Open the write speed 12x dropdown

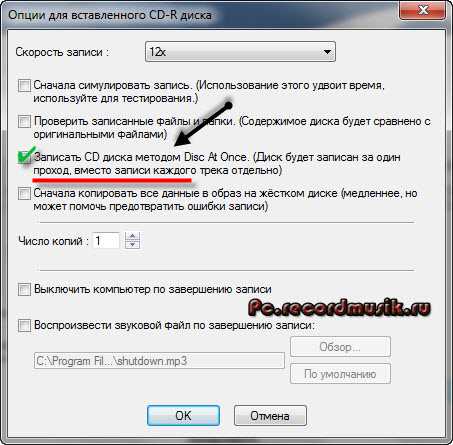[240, 52]
